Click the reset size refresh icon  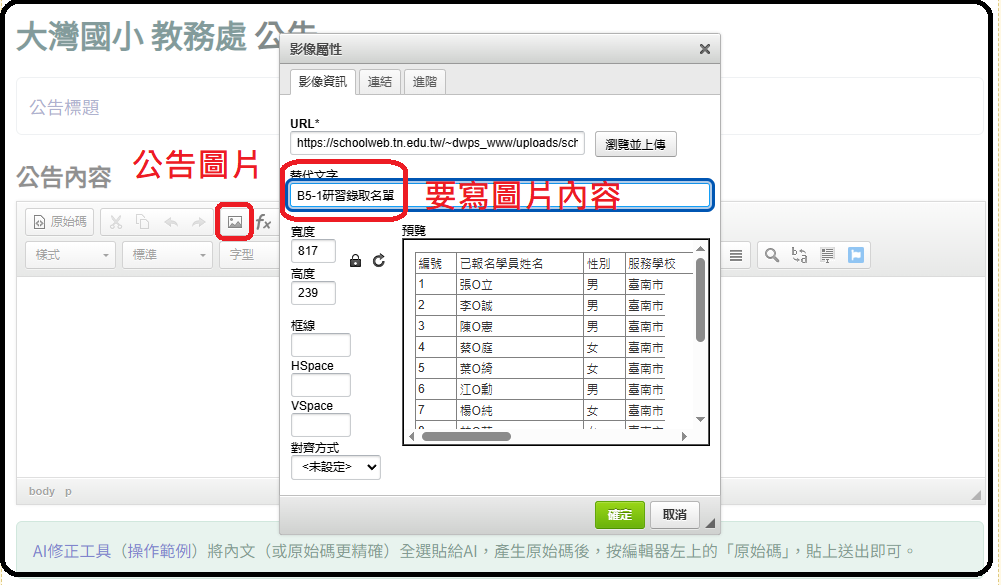click(379, 261)
